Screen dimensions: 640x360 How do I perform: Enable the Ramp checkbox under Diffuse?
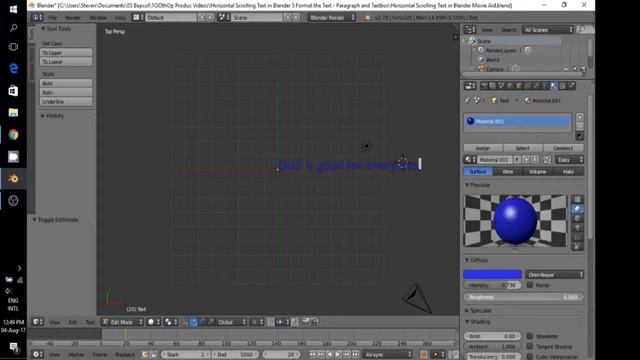pos(530,285)
